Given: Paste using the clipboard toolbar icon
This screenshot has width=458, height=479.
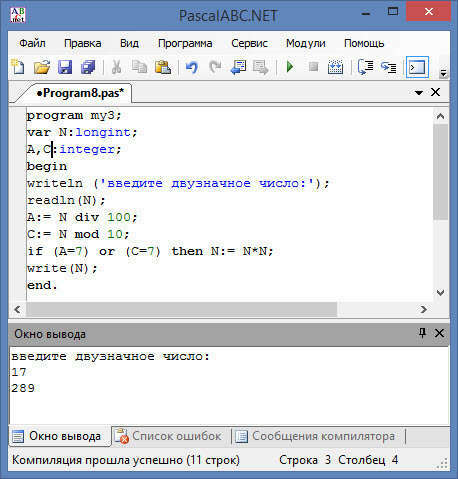Looking at the screenshot, I should (x=163, y=67).
